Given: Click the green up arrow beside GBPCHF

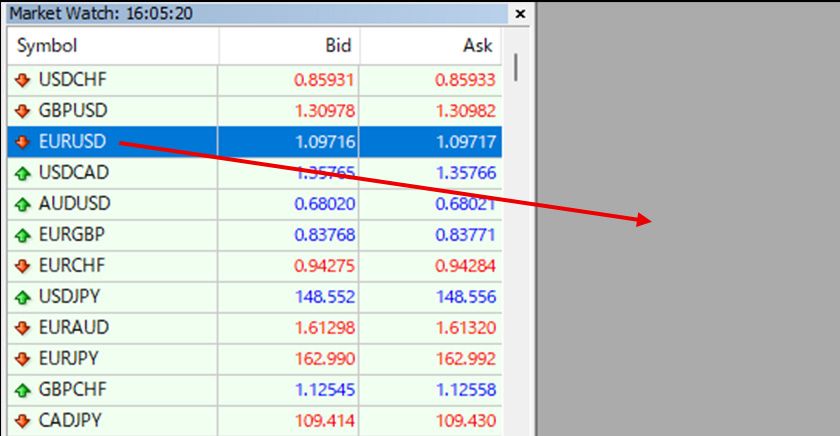Looking at the screenshot, I should pos(22,390).
